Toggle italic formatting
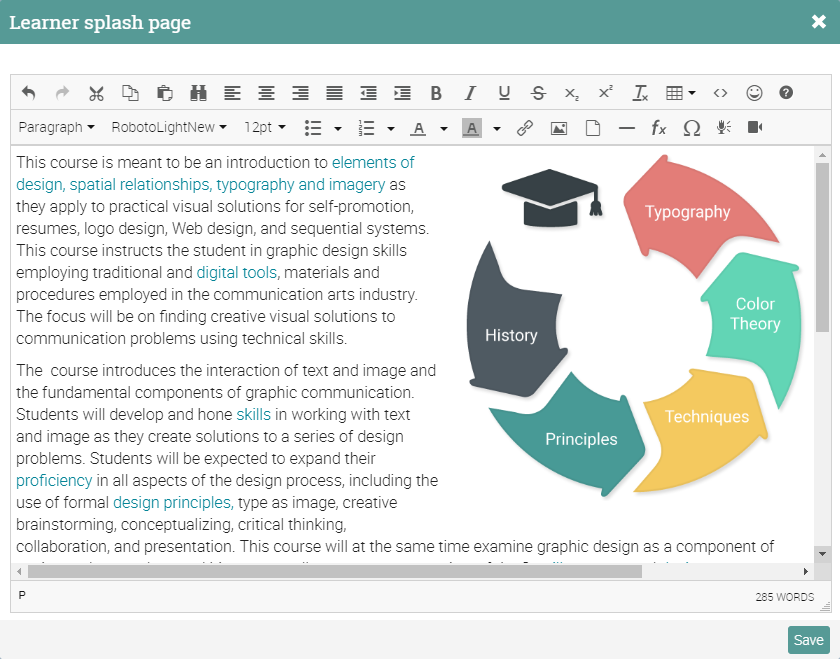The image size is (840, 659). point(470,93)
